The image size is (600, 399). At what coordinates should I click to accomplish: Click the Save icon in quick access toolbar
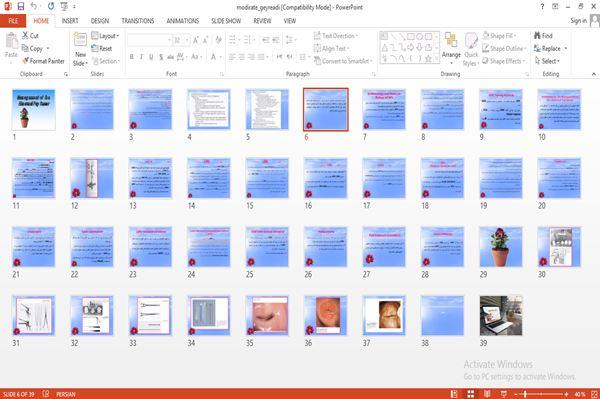pyautogui.click(x=21, y=6)
